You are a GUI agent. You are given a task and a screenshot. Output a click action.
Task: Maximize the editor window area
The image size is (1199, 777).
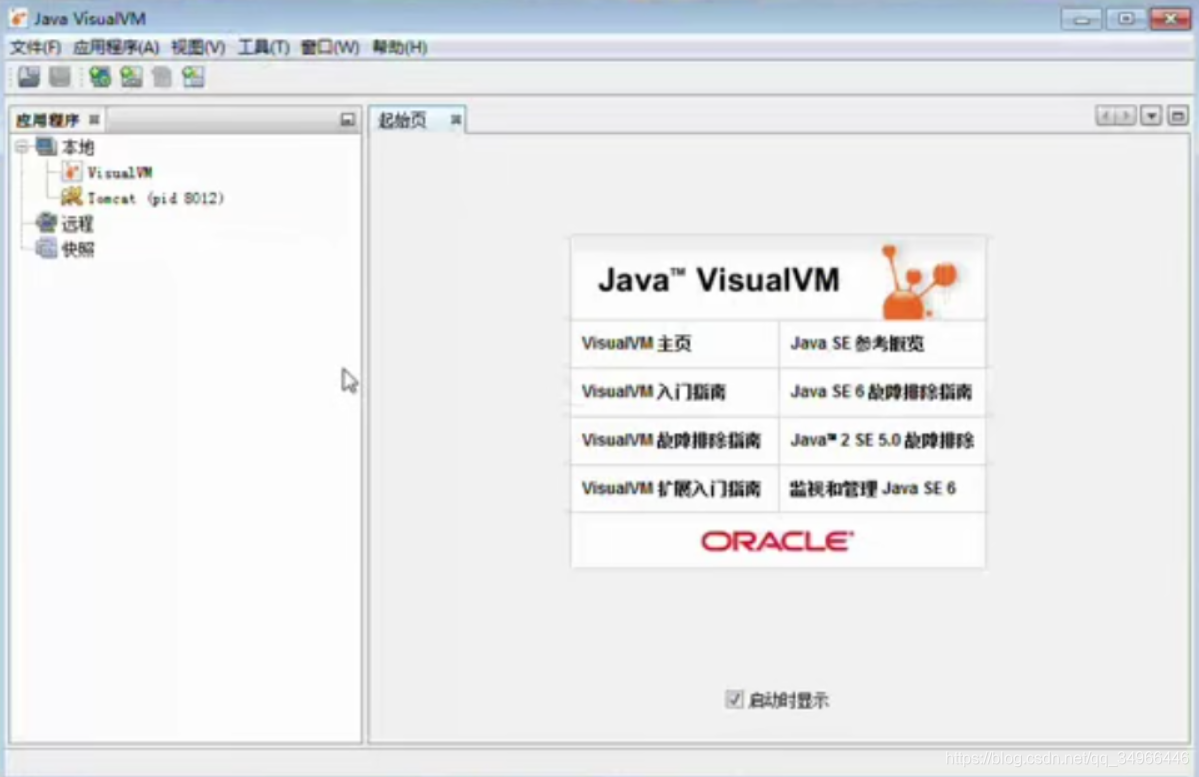coord(1178,116)
